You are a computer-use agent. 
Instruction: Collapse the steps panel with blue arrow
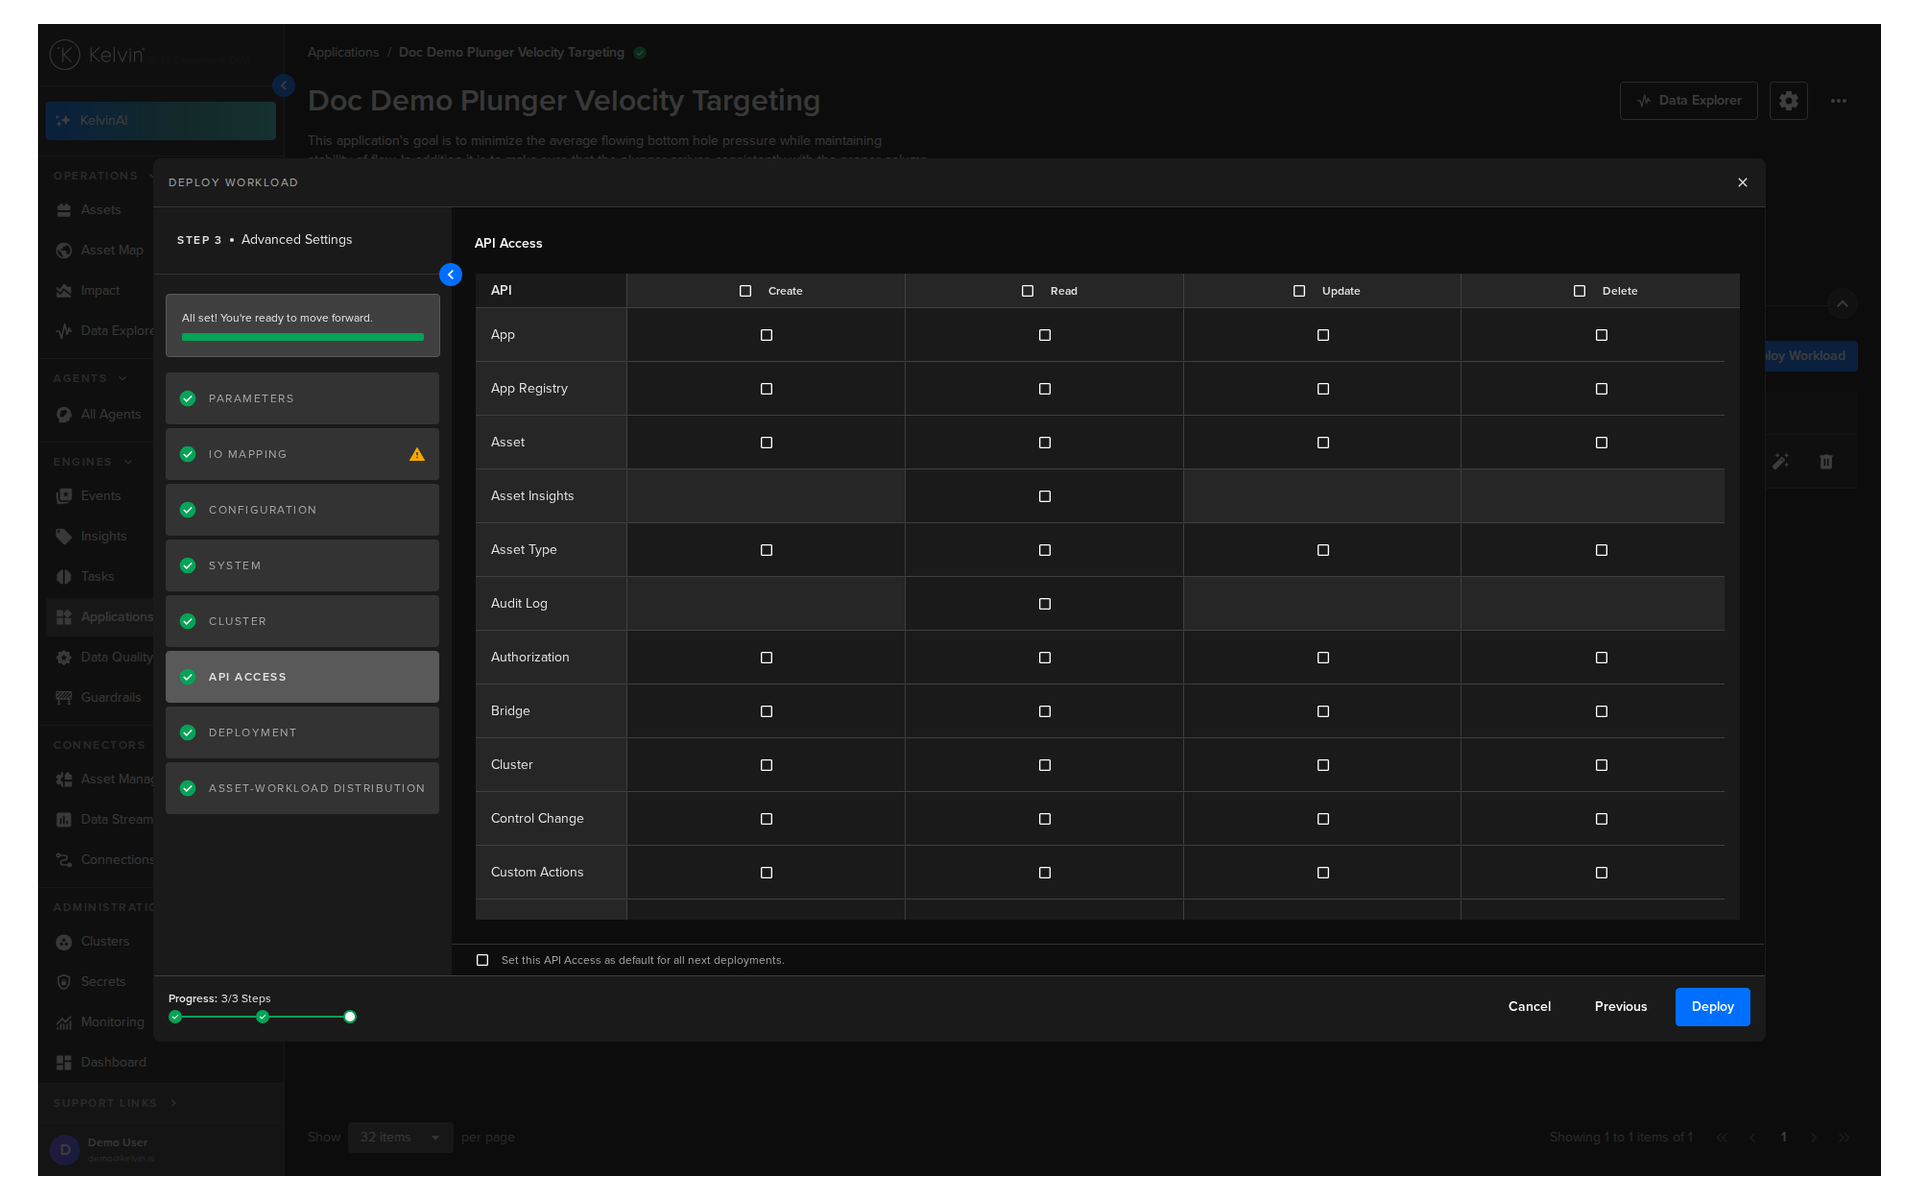click(451, 275)
